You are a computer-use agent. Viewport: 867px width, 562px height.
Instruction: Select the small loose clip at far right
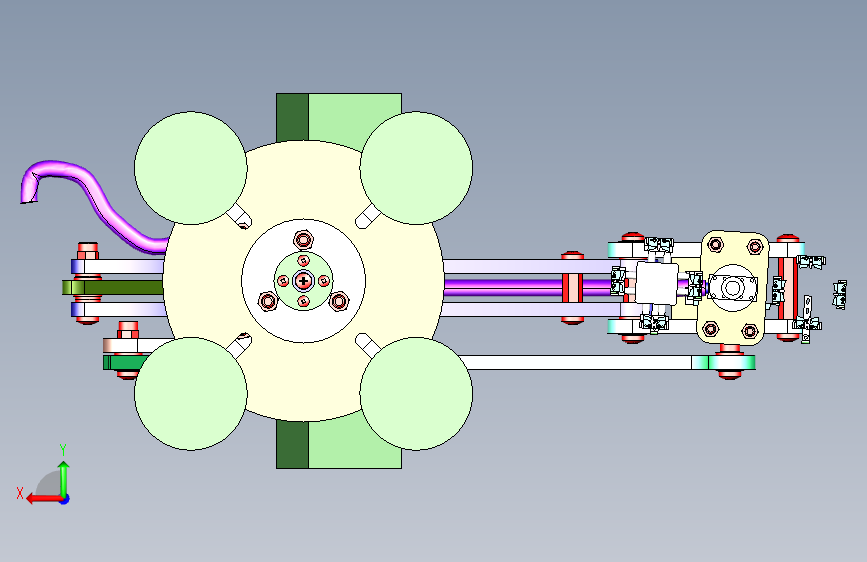point(840,295)
